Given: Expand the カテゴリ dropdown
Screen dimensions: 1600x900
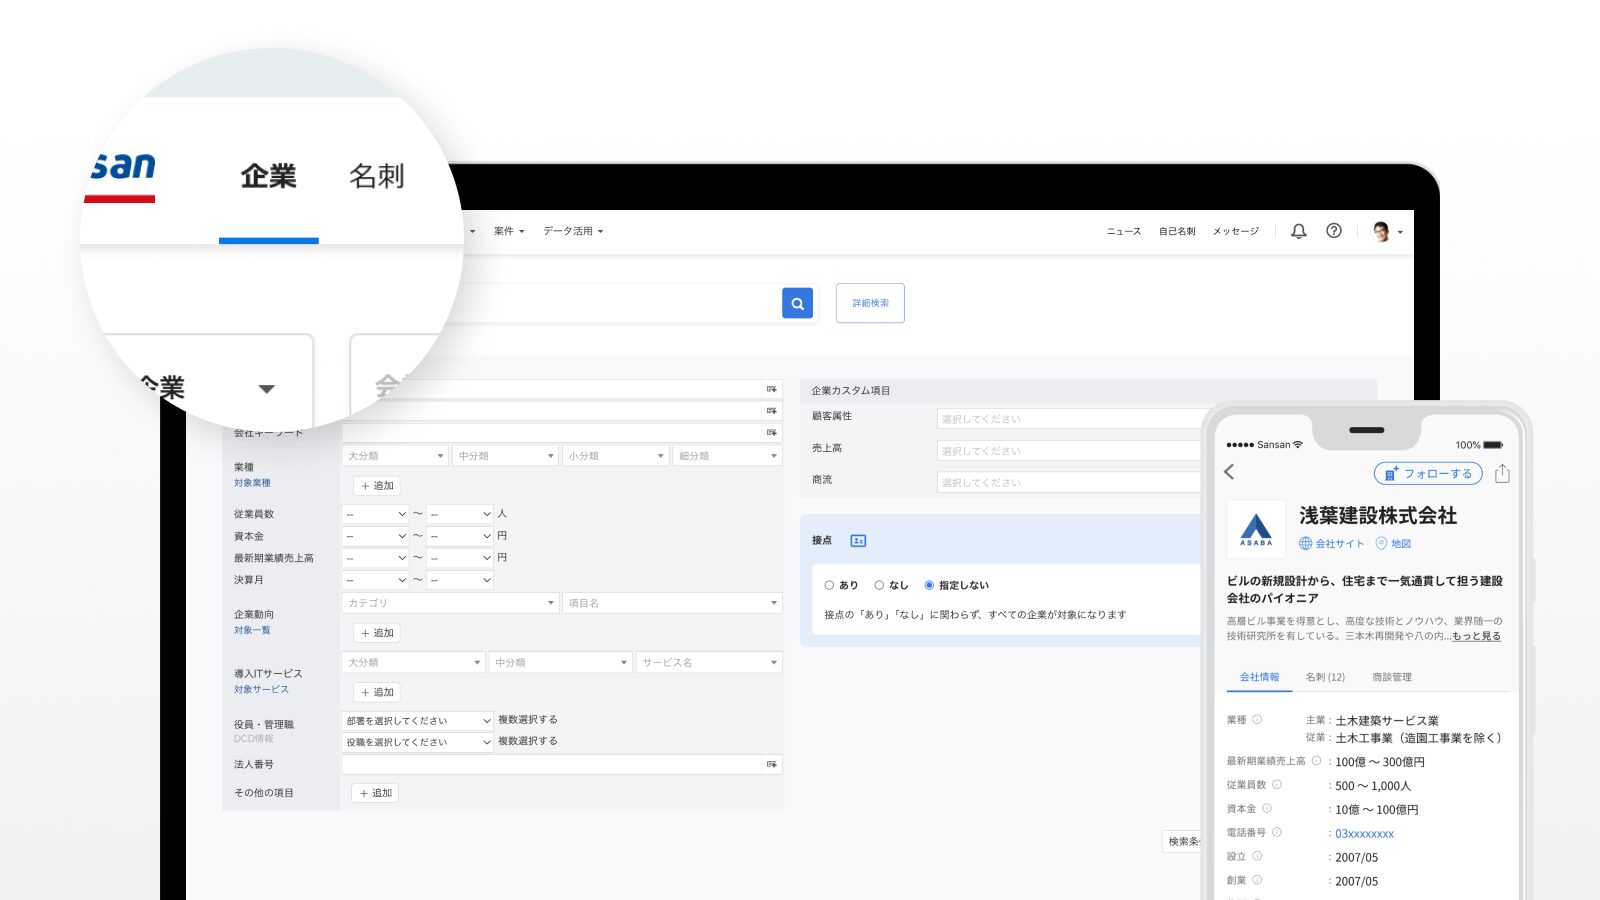Looking at the screenshot, I should tap(450, 603).
